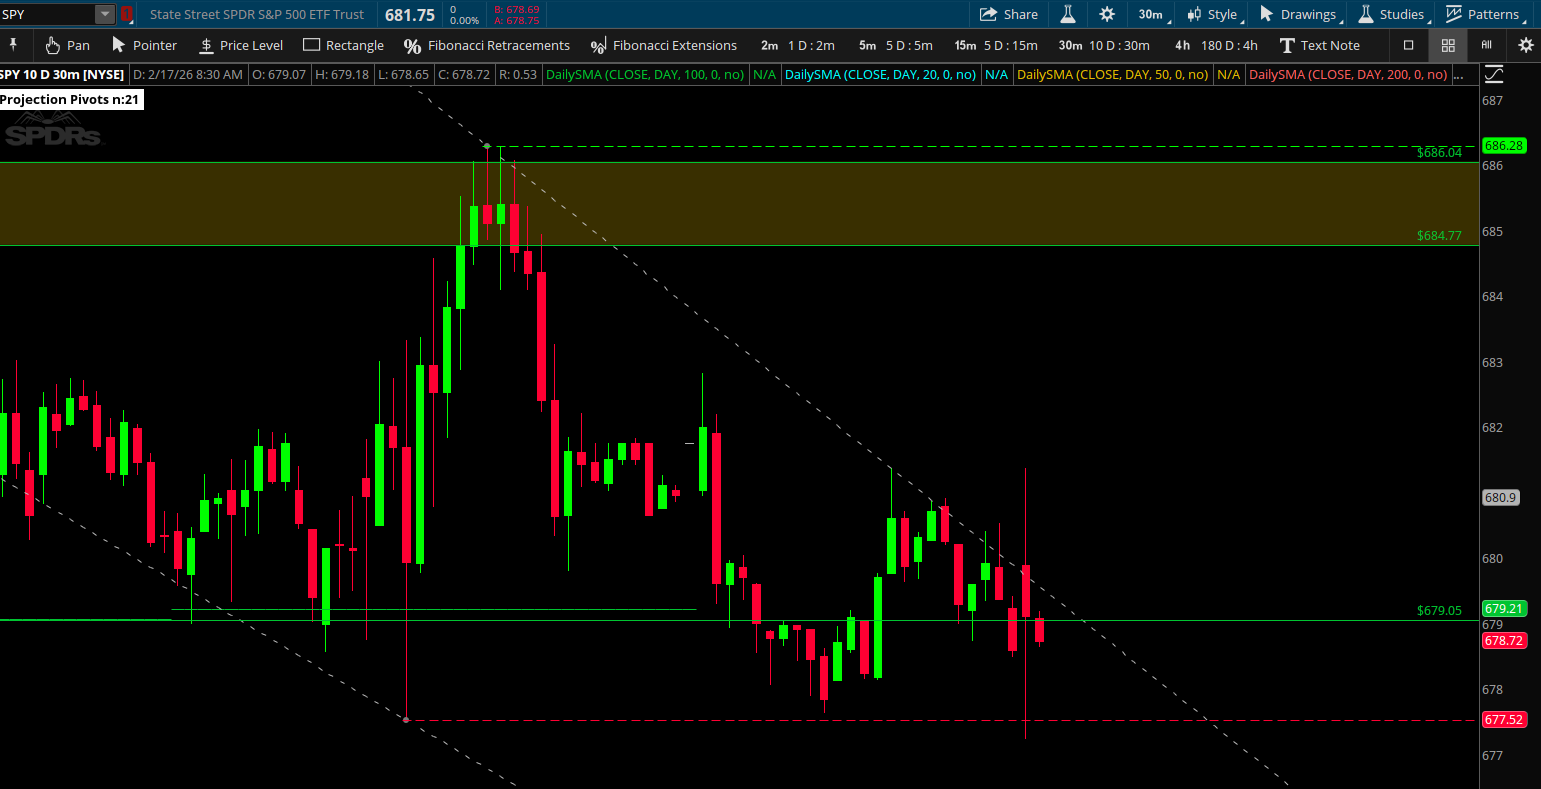Show all charts with the All icon
1541x789 pixels.
coord(1487,45)
